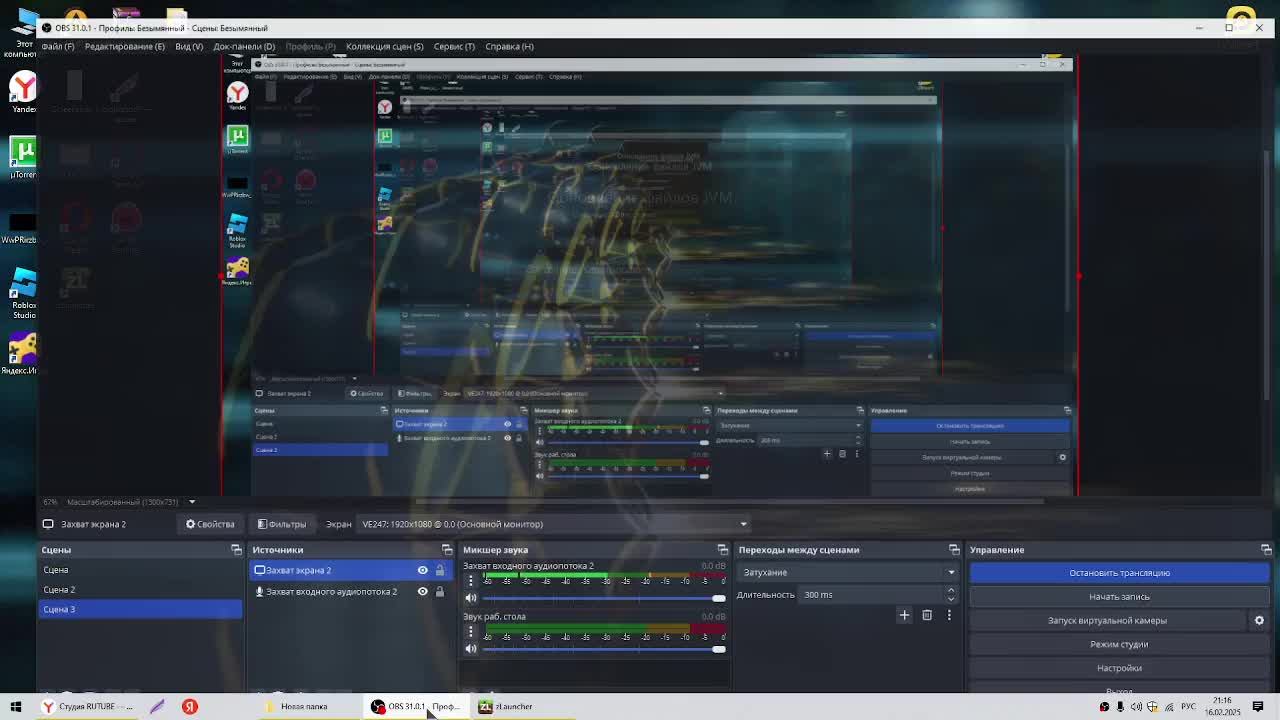Open the red Yandex icon on taskbar
Viewport: 1280px width, 720px height.
coord(189,707)
